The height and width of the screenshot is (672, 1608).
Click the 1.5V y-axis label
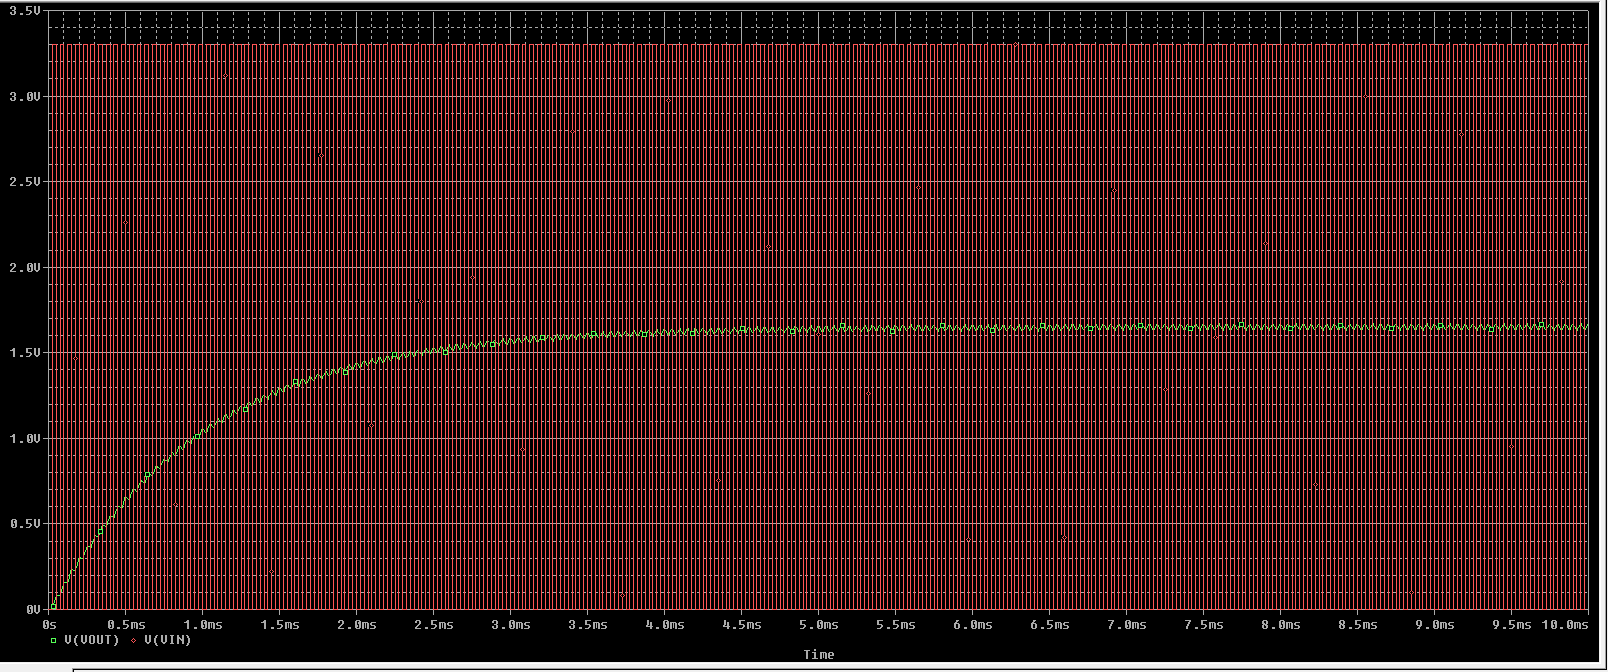[x=26, y=353]
